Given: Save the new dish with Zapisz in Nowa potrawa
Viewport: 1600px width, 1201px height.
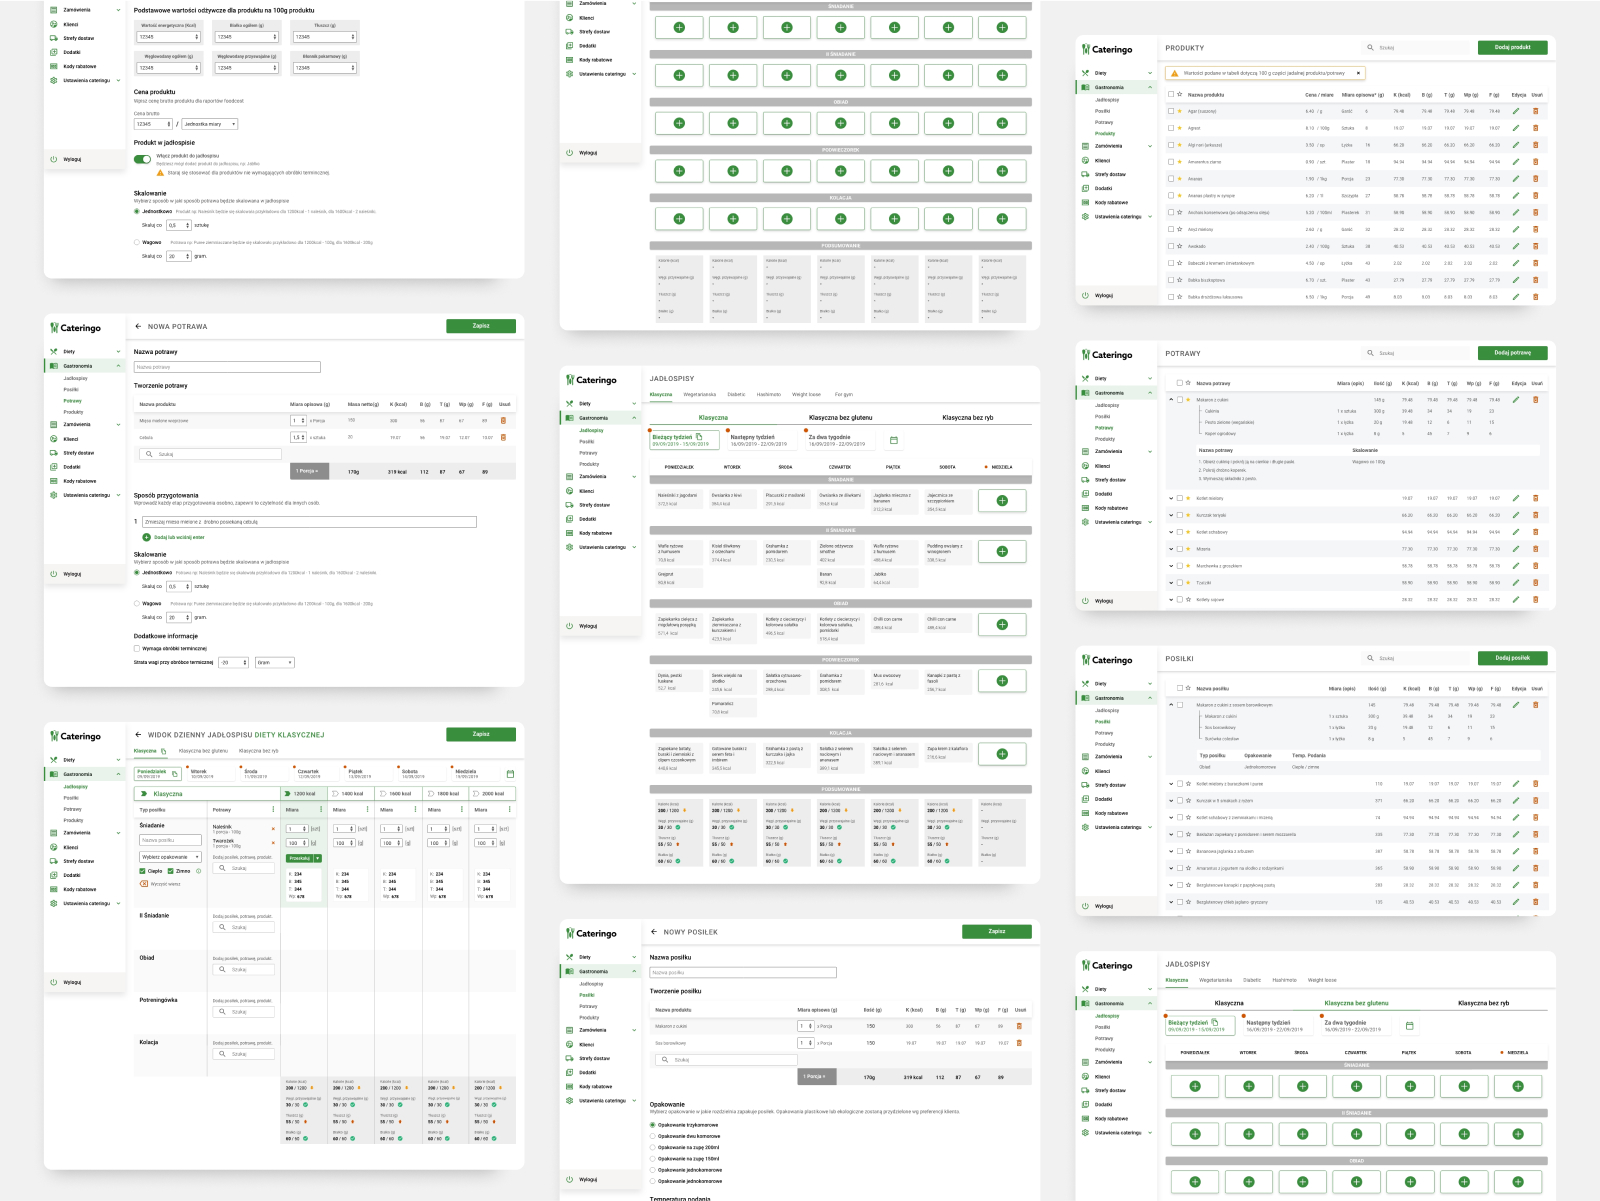Looking at the screenshot, I should [481, 326].
